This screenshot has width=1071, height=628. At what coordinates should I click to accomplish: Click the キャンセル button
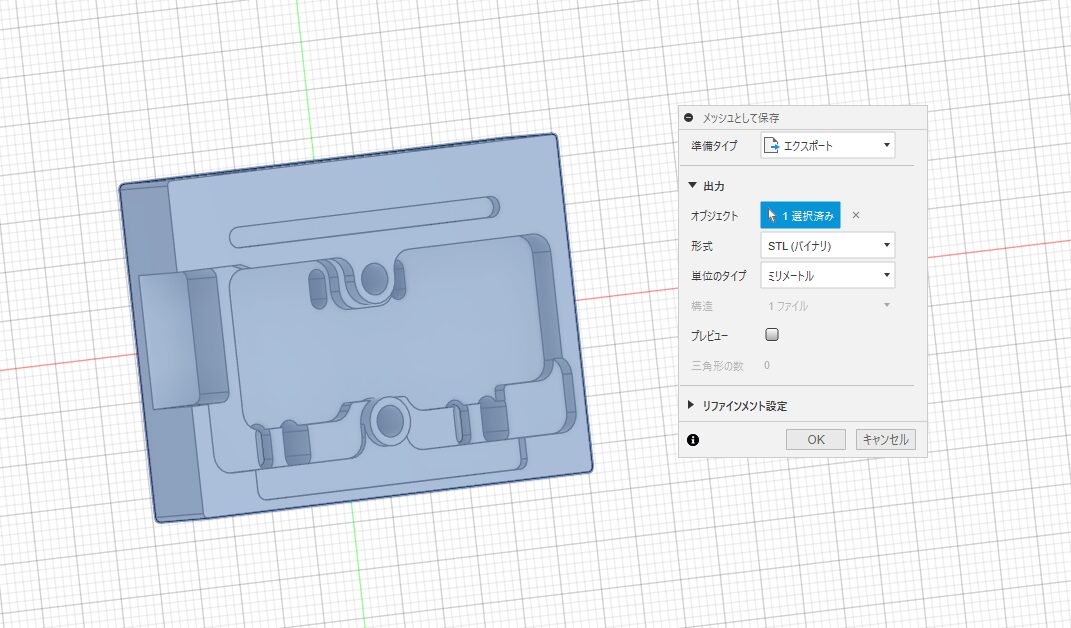click(885, 439)
